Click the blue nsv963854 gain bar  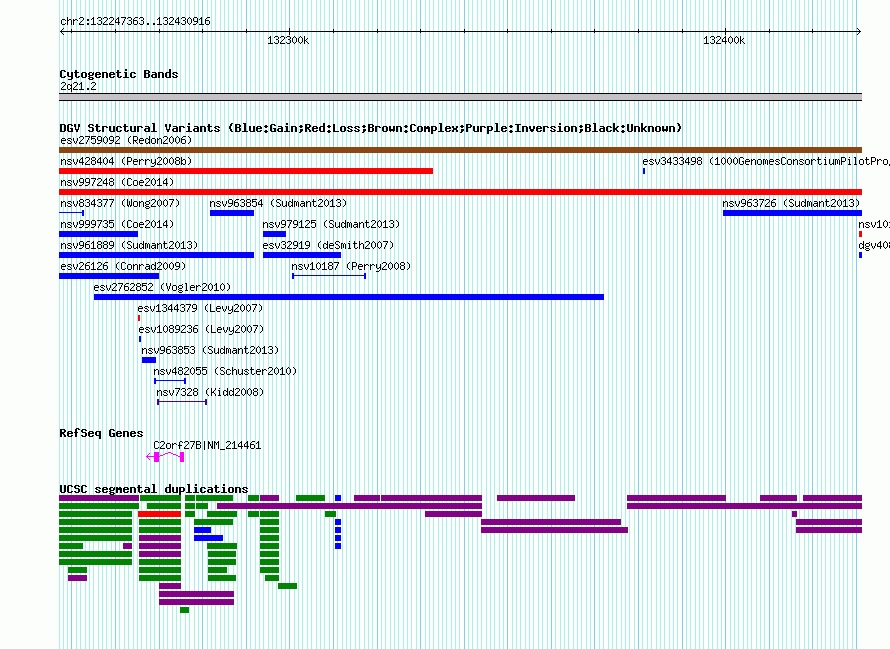[x=232, y=213]
